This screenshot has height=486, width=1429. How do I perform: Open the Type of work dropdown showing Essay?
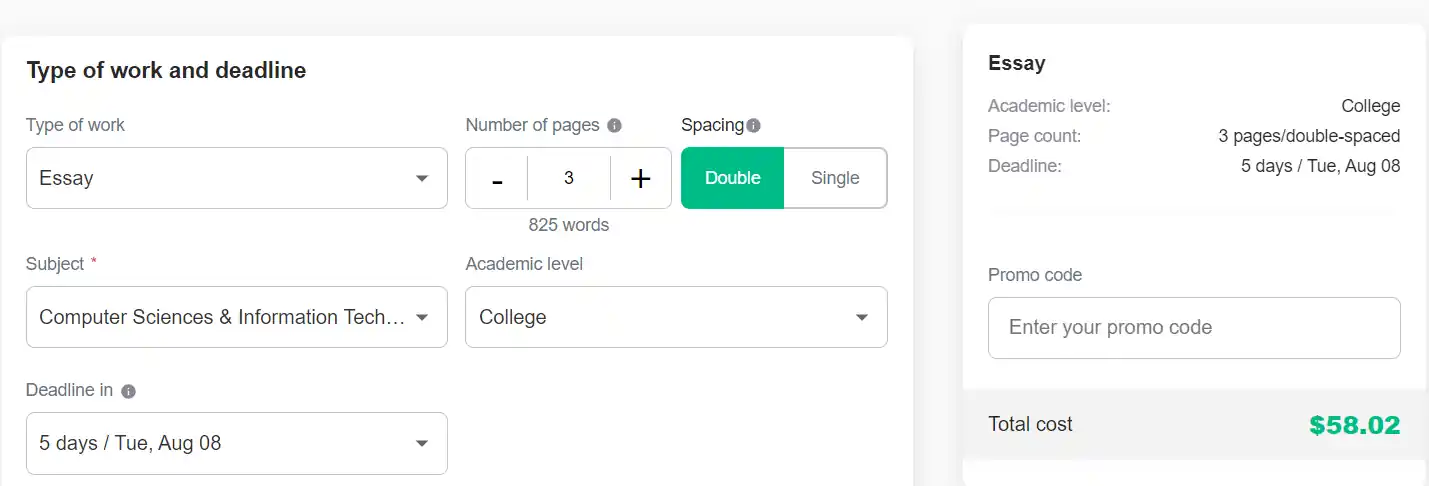click(x=236, y=178)
